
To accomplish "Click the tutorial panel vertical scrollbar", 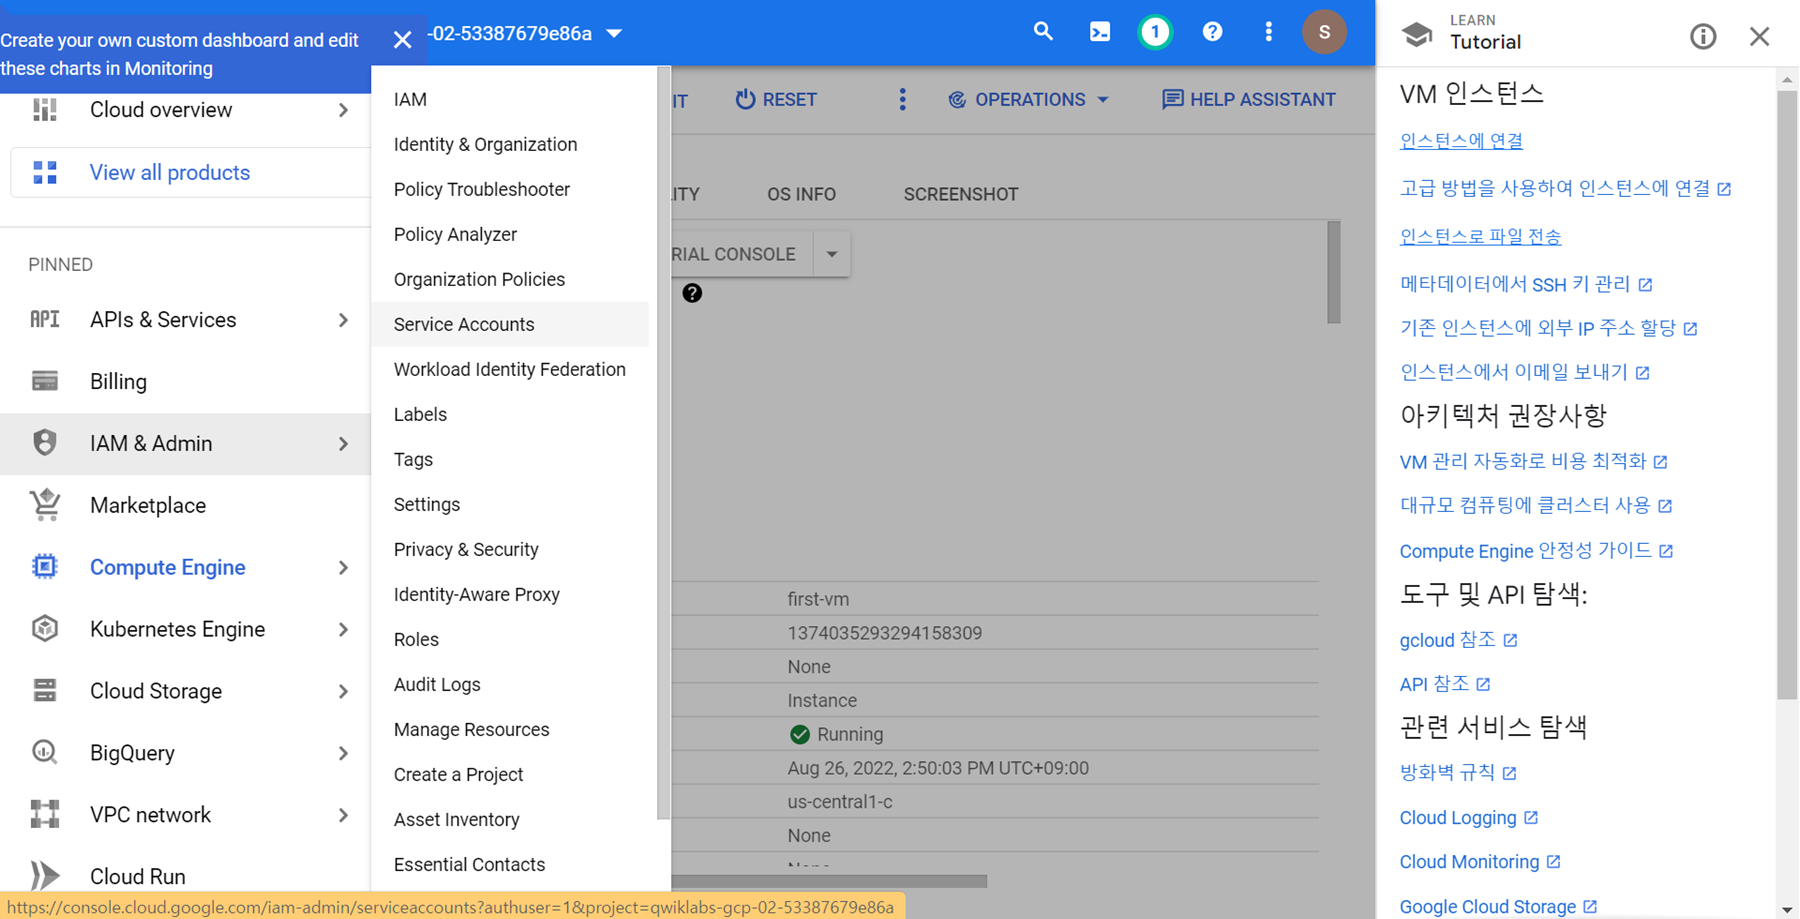I will [x=1787, y=394].
